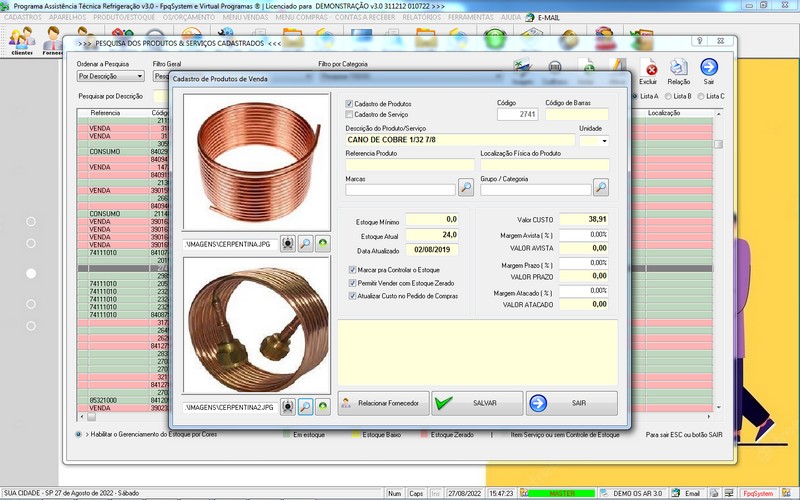Open the Marcas search magnifier
Viewport: 800px width, 500px height.
click(466, 187)
